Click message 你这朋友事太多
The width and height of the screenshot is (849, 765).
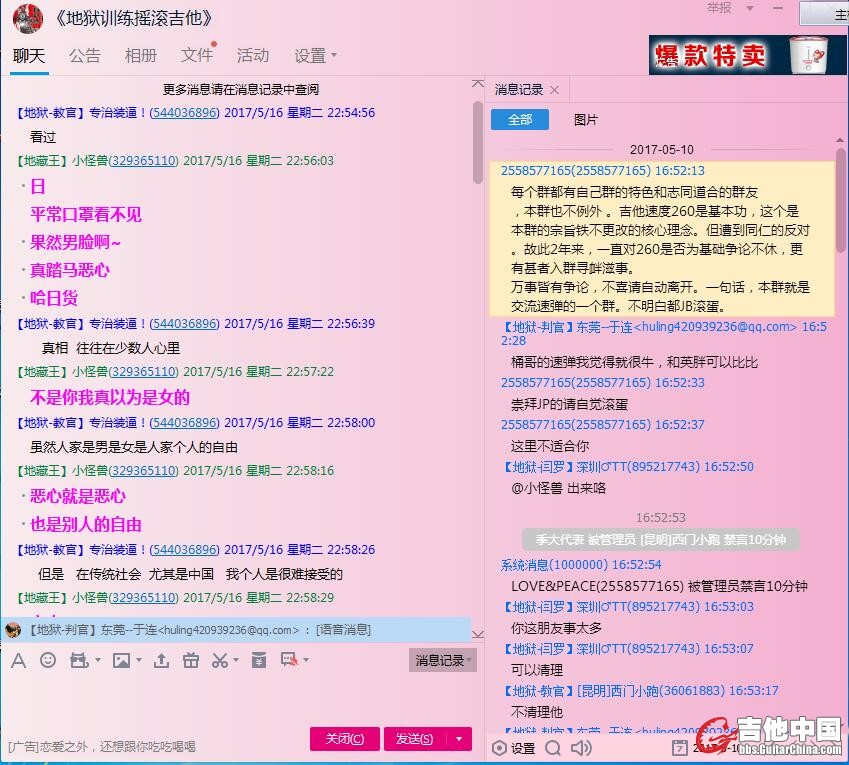pyautogui.click(x=556, y=628)
